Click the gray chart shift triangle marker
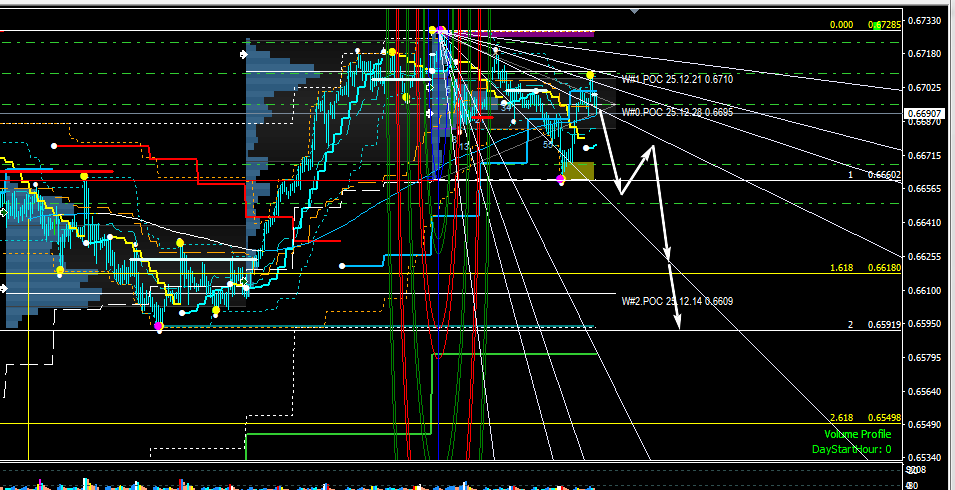This screenshot has width=955, height=490. pos(635,10)
